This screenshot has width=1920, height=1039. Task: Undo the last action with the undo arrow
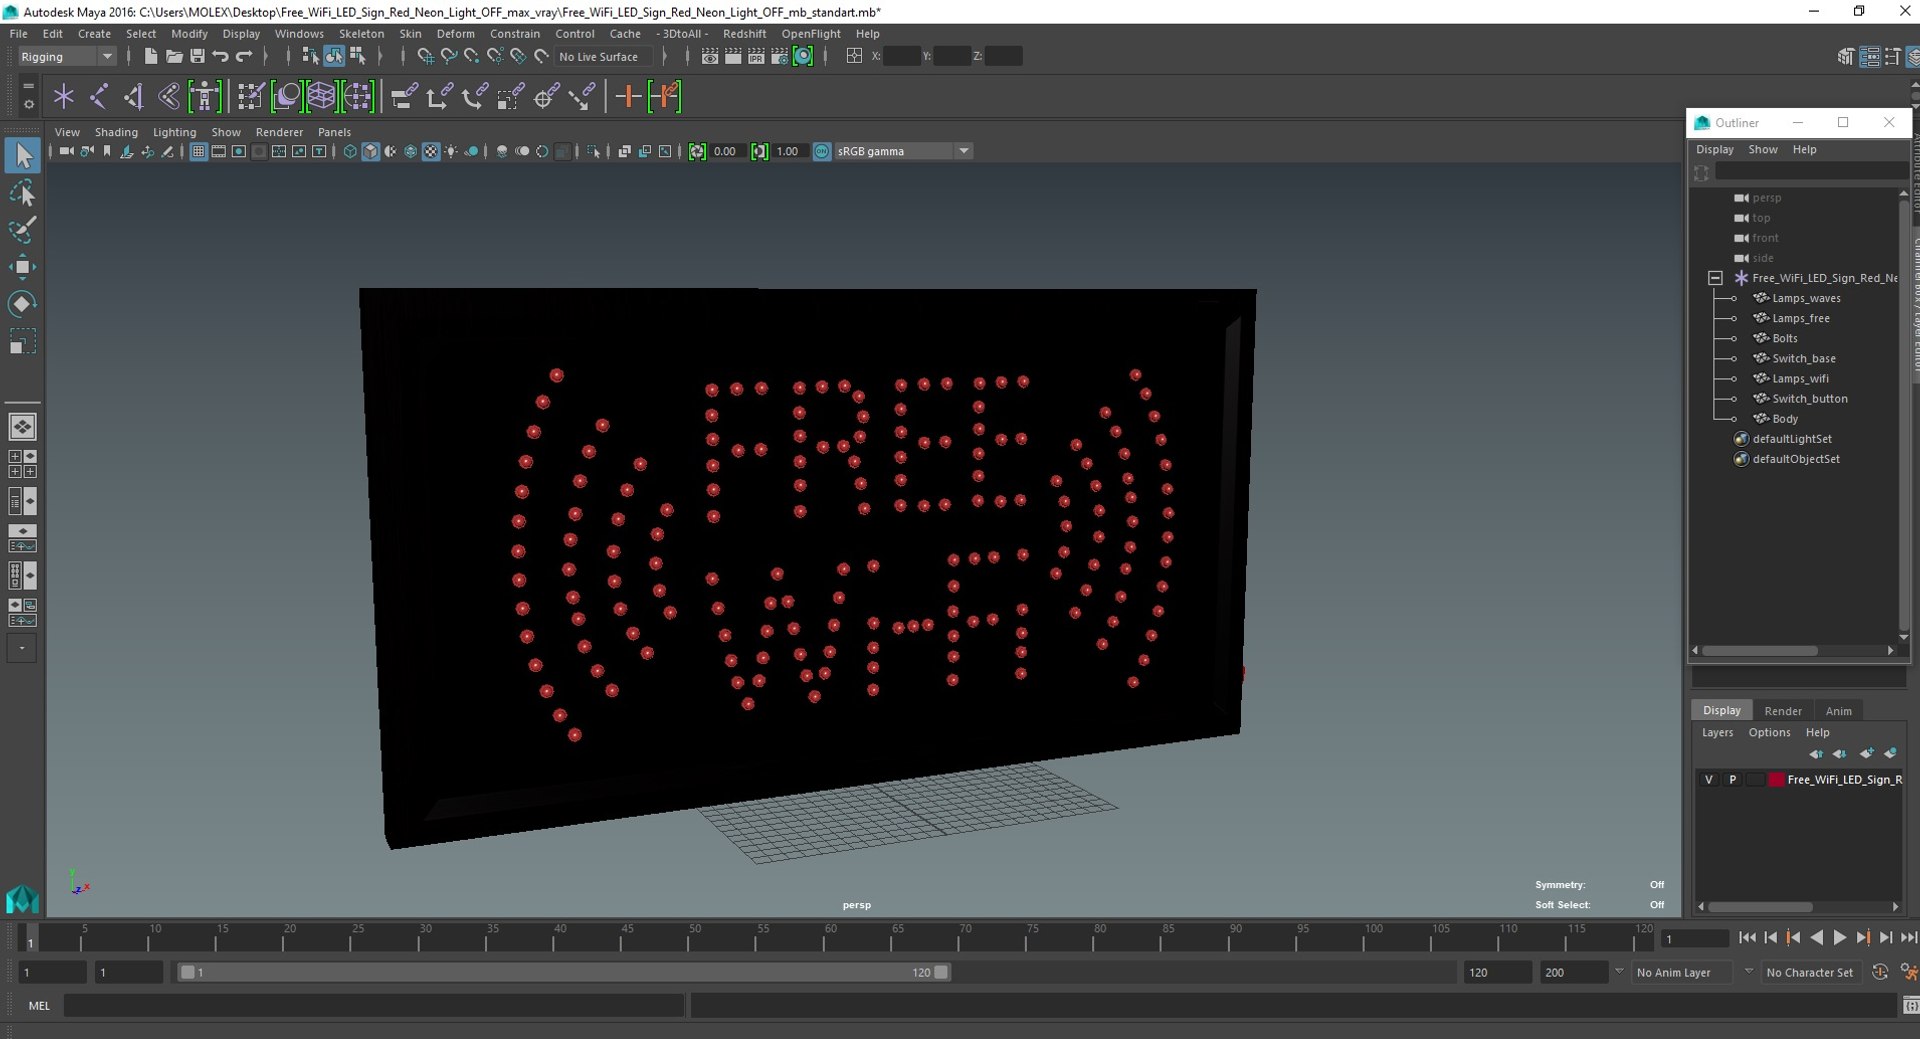pos(220,56)
